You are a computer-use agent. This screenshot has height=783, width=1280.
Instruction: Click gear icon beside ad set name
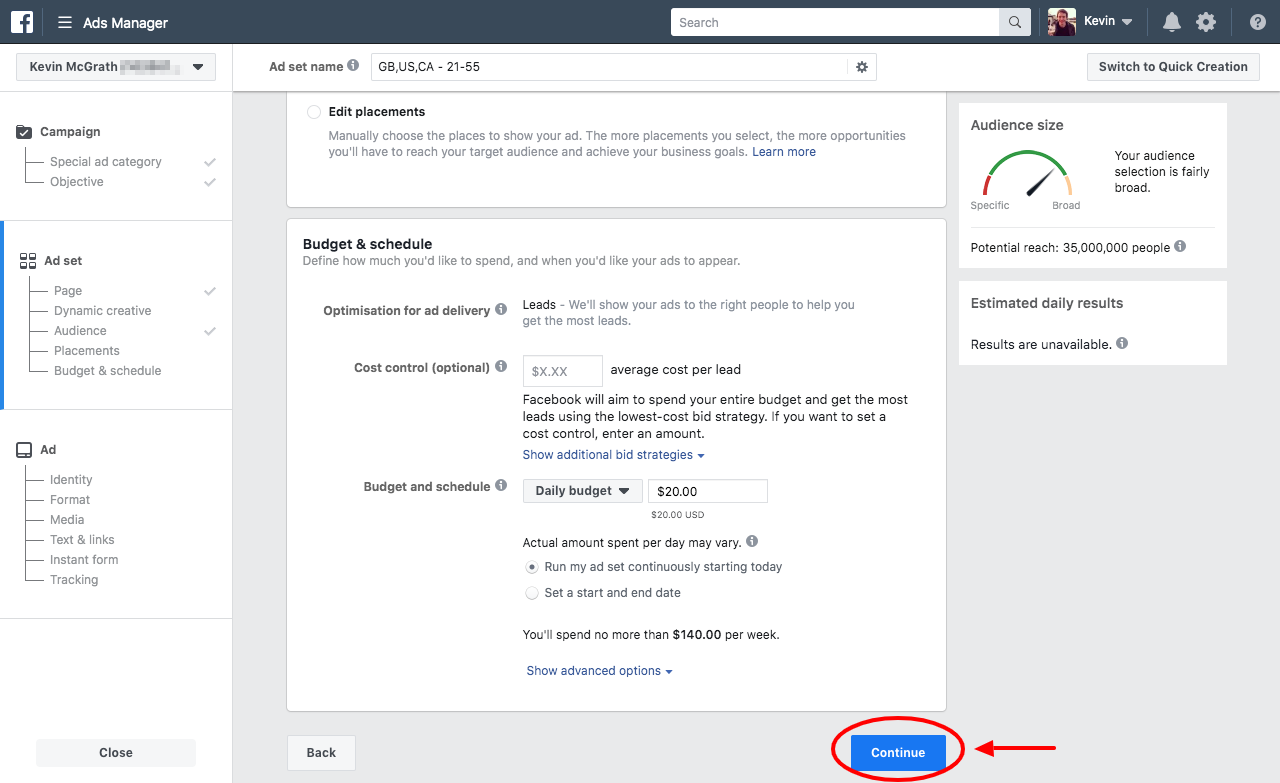coord(862,67)
